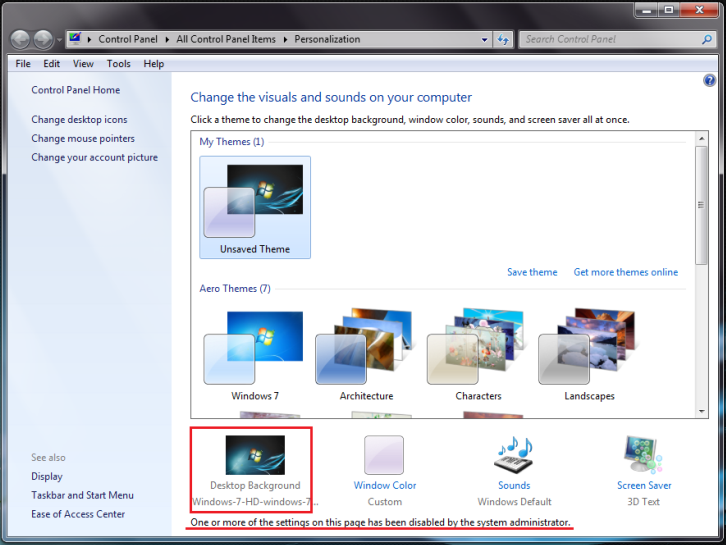Image resolution: width=726 pixels, height=545 pixels.
Task: Open Change mouse pointers link
Action: click(x=83, y=138)
